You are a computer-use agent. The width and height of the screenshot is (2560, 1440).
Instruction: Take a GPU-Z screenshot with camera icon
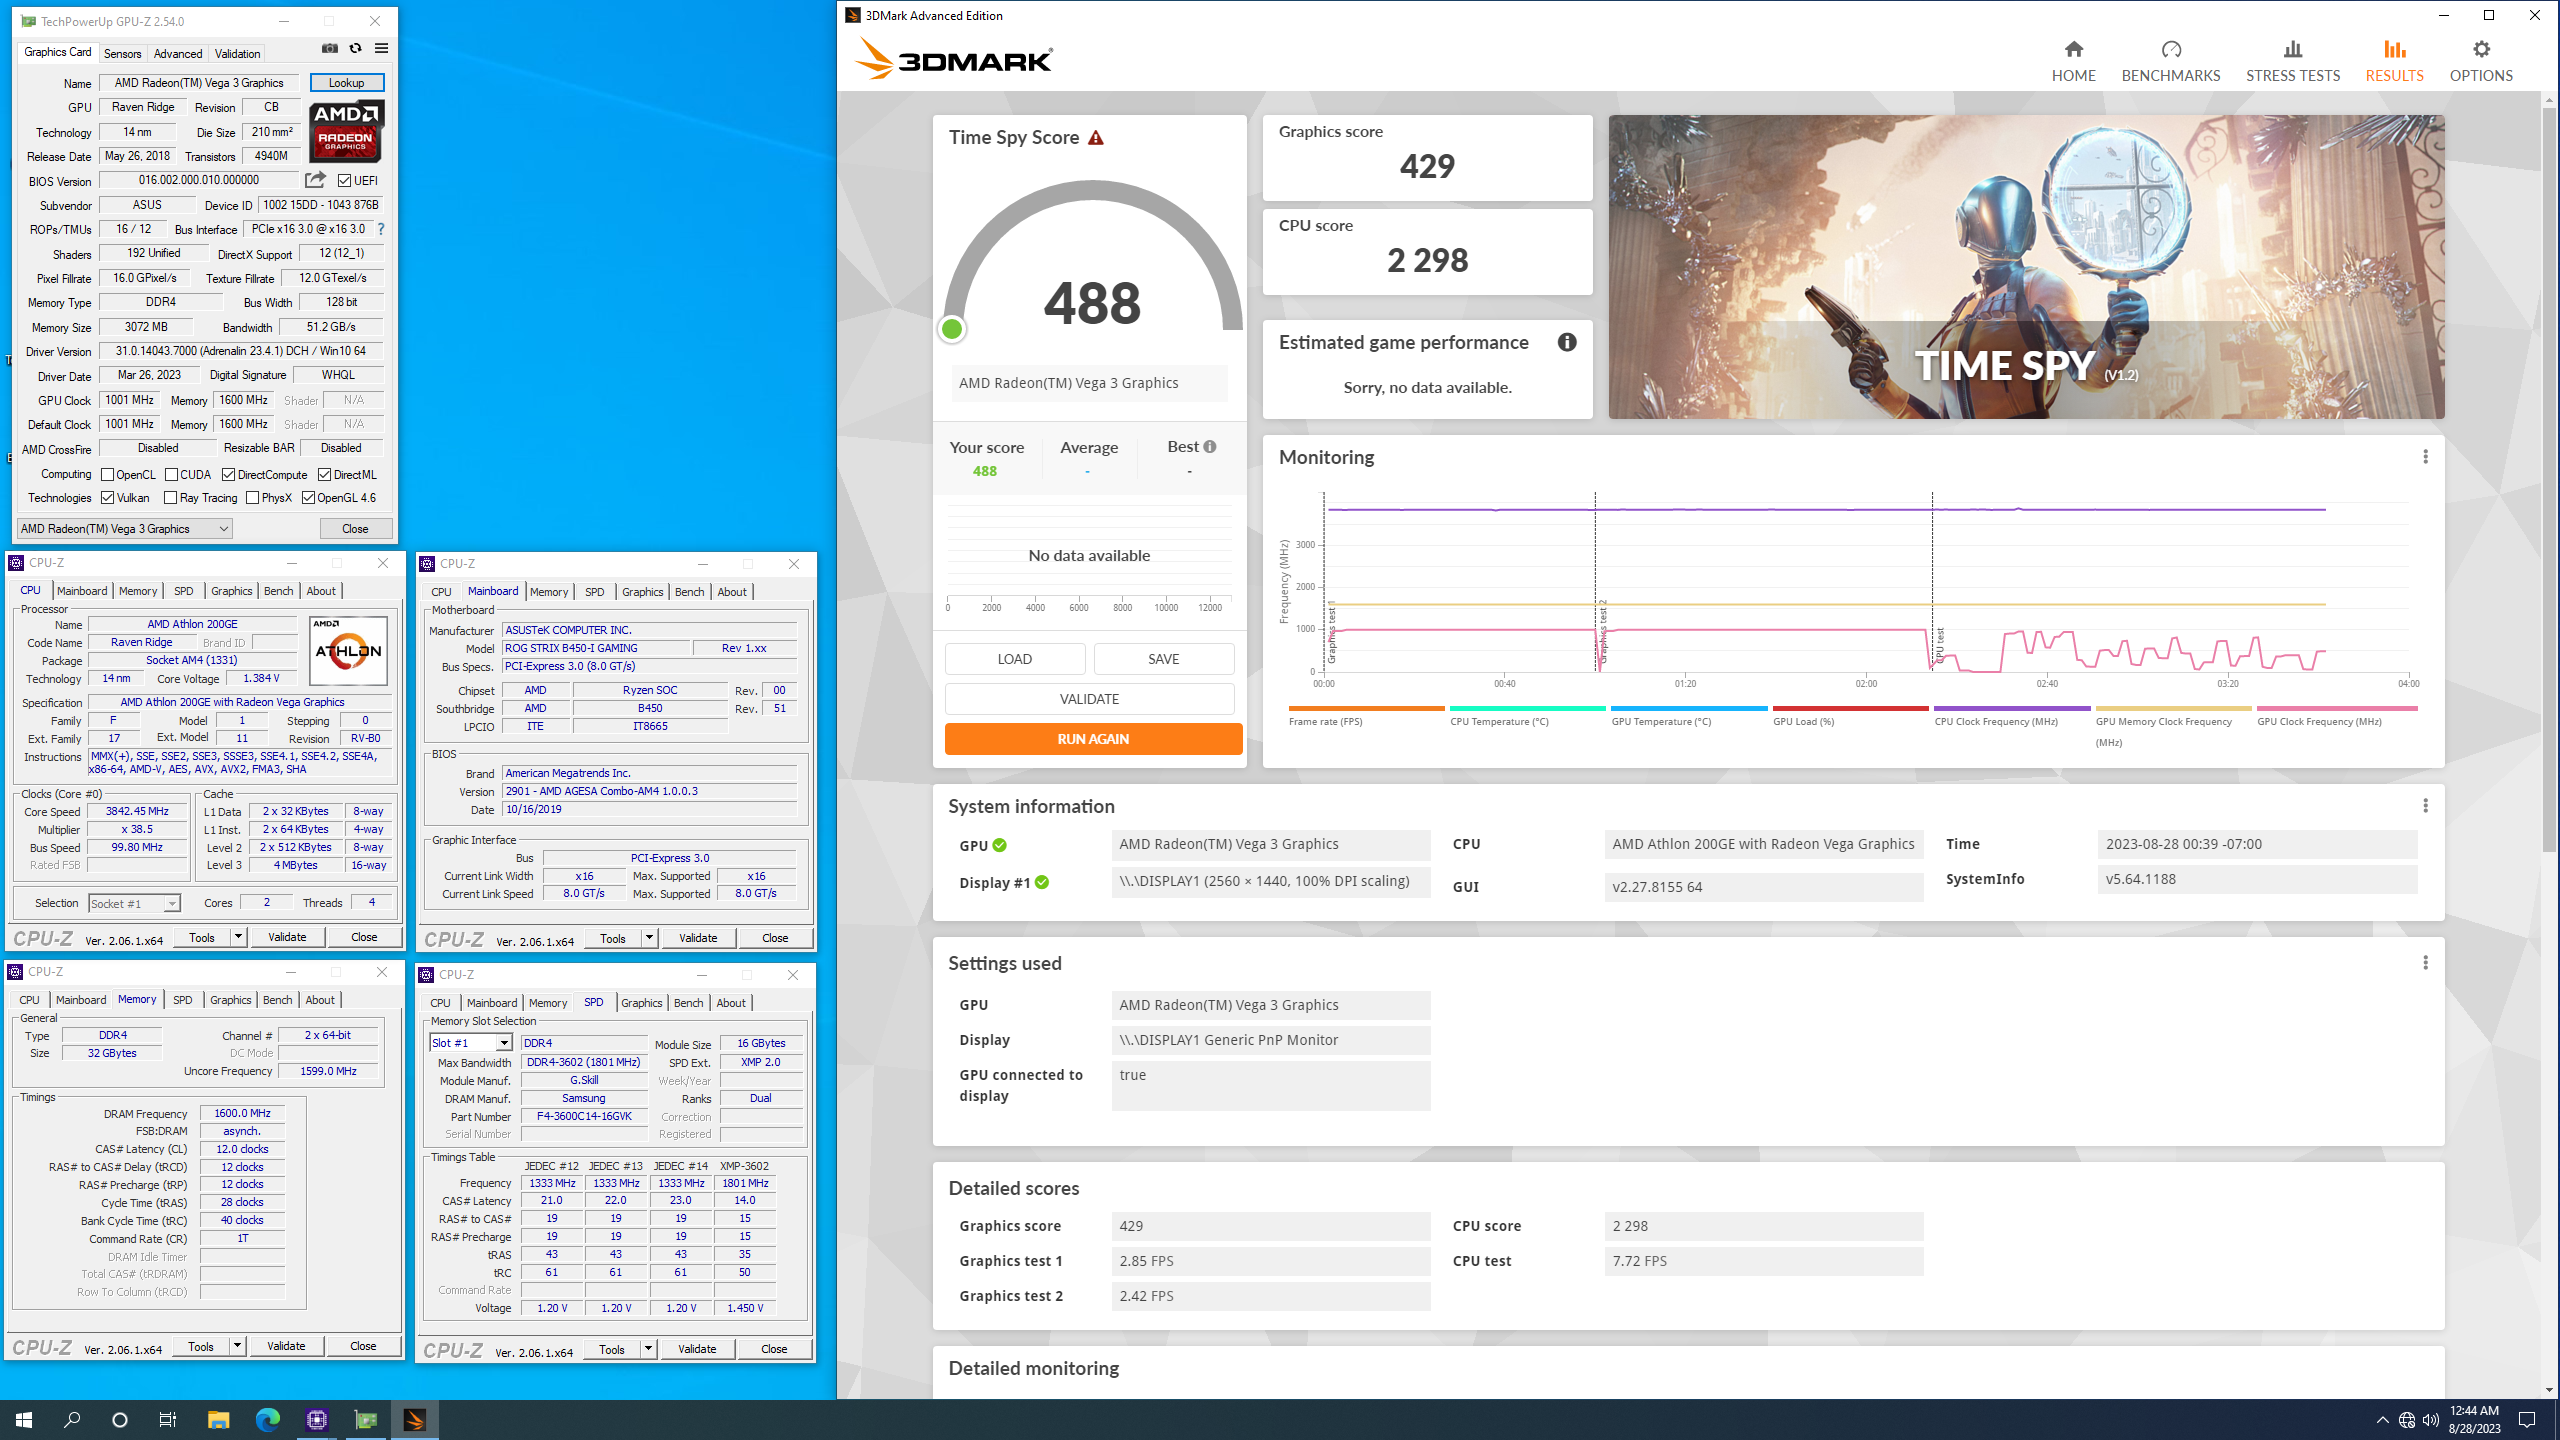pyautogui.click(x=330, y=49)
